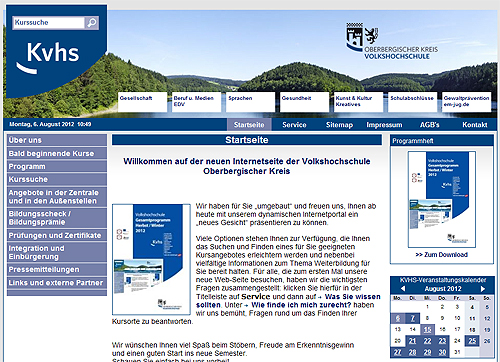Open the Schulabschlüsse category tab
This screenshot has width=500, height=362.
[x=412, y=102]
